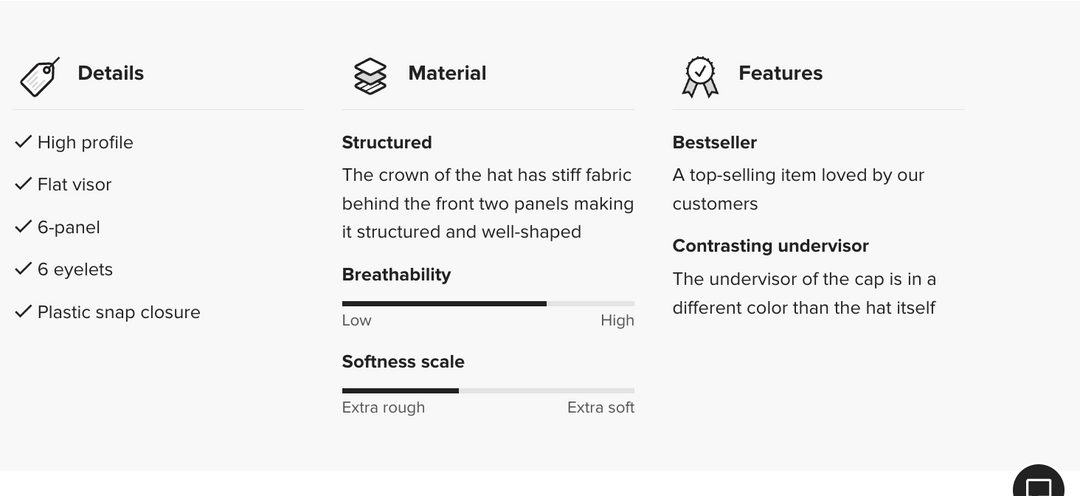Click the checkmark beside 6-panel
1080x496 pixels.
24,227
